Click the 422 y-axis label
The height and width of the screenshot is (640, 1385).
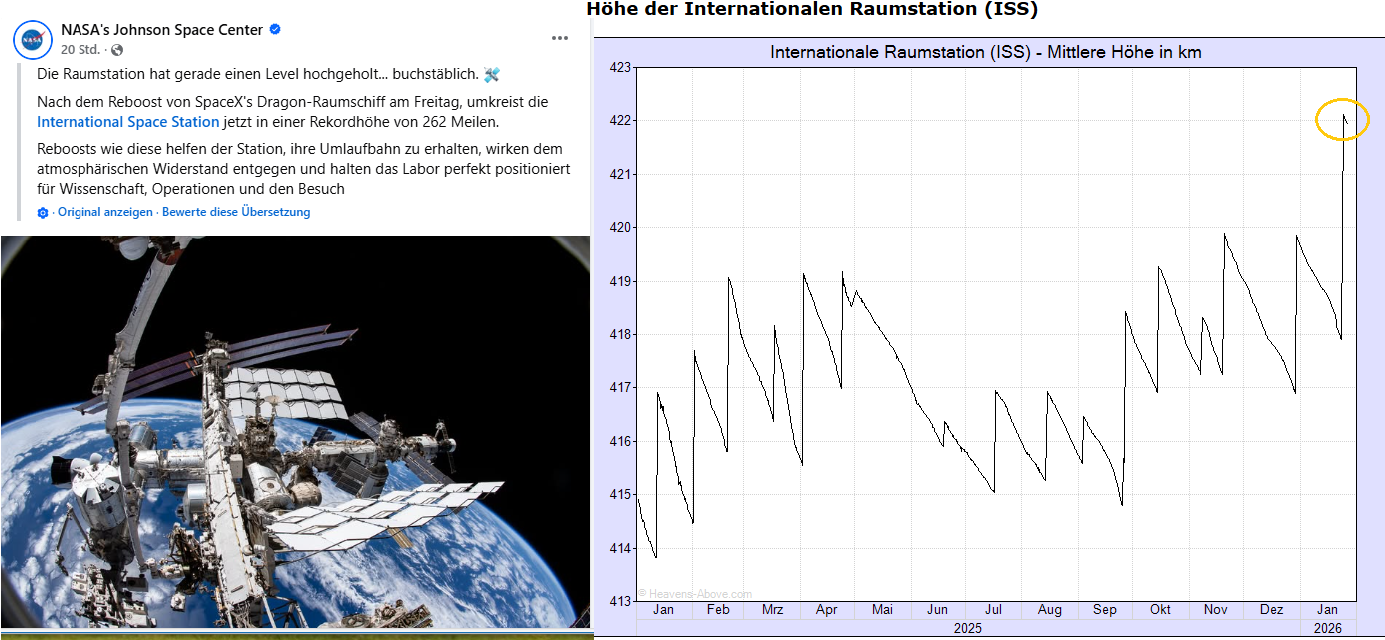[620, 121]
